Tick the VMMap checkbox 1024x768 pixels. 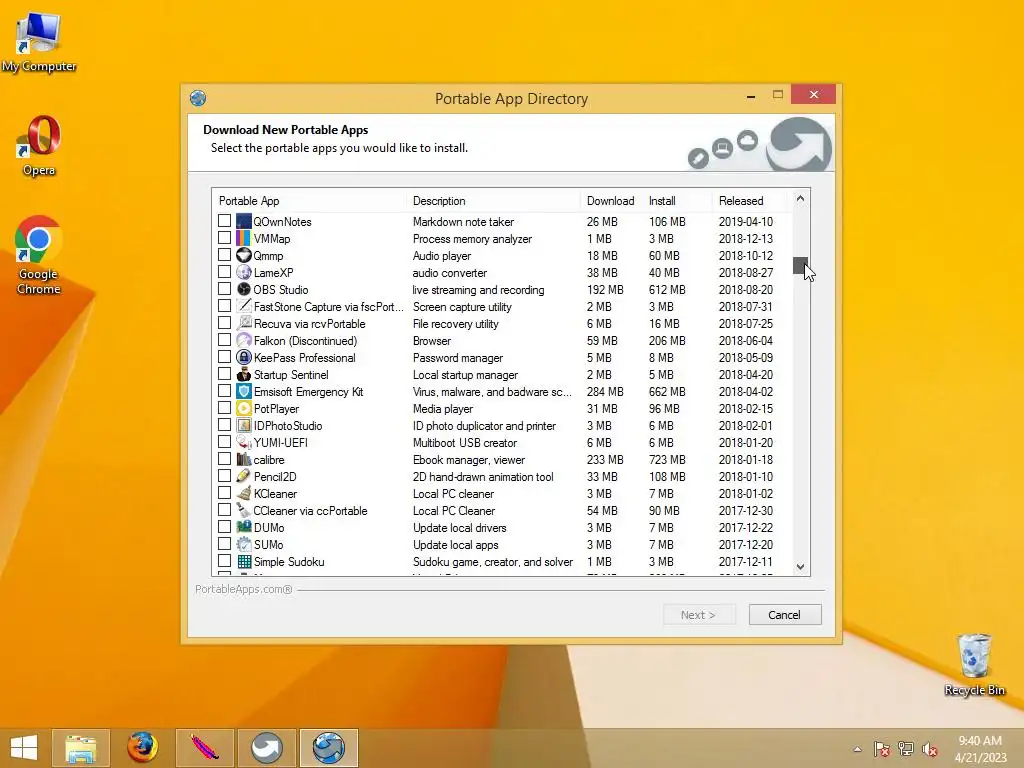[x=225, y=238]
